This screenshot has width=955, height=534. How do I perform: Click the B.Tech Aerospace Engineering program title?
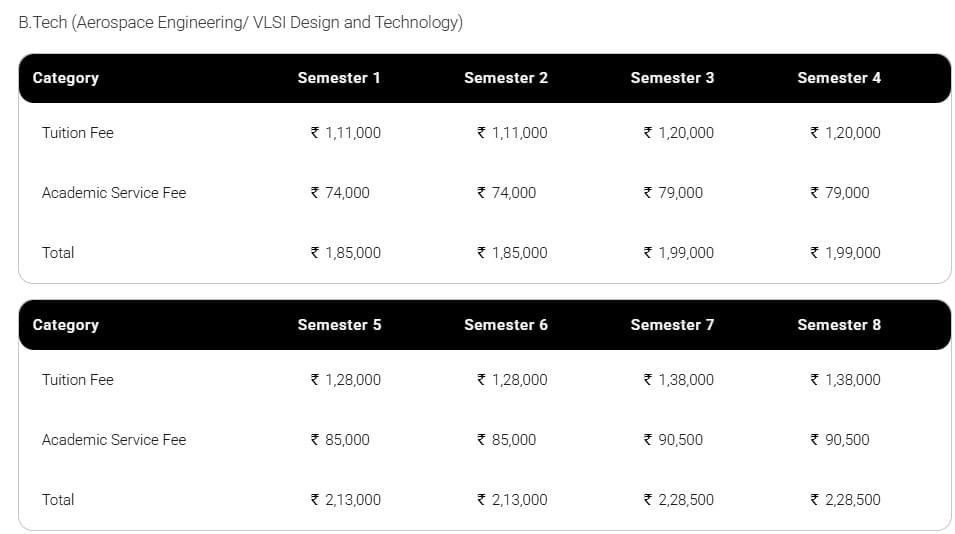[241, 22]
